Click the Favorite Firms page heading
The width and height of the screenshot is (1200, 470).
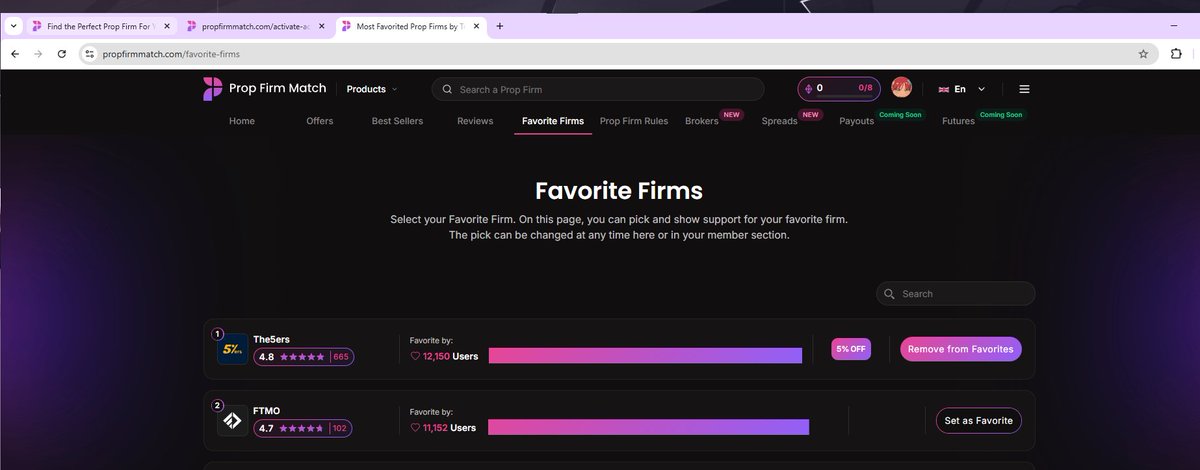point(619,190)
